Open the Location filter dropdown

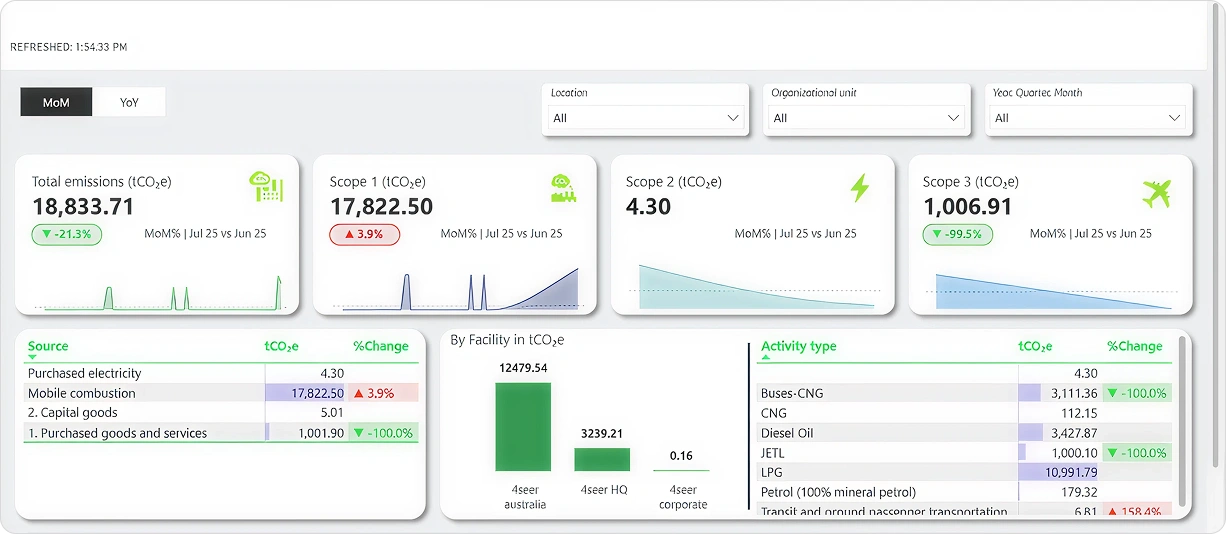tap(646, 118)
